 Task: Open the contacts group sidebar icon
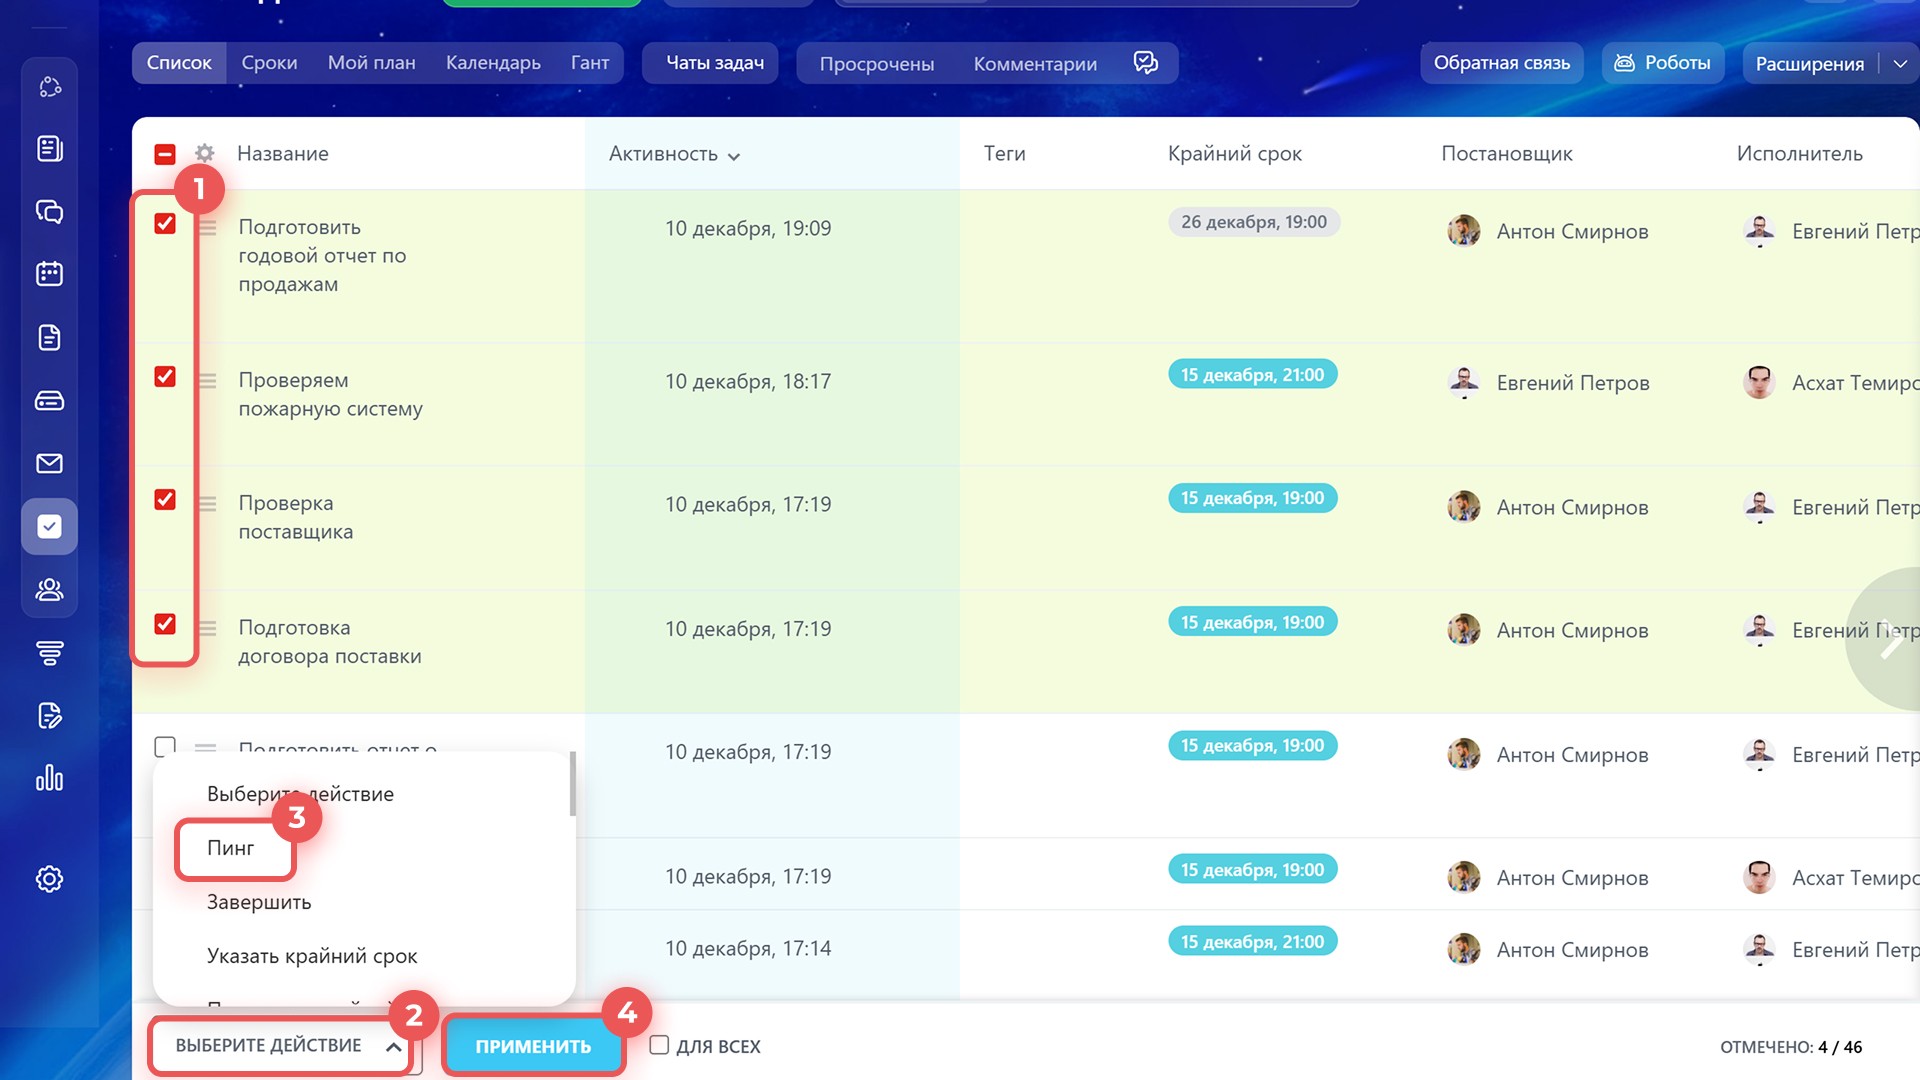pos(49,590)
